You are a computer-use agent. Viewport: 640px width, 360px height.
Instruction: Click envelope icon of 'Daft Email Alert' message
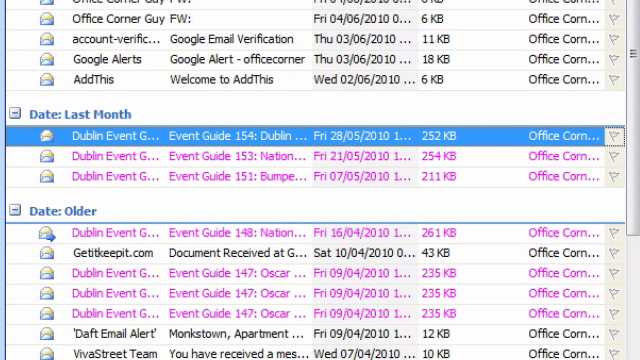pyautogui.click(x=47, y=334)
